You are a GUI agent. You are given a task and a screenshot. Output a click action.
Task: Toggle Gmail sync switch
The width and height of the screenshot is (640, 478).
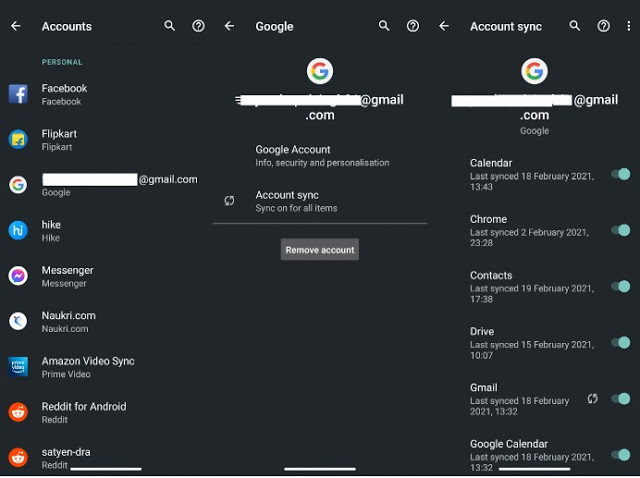(621, 398)
